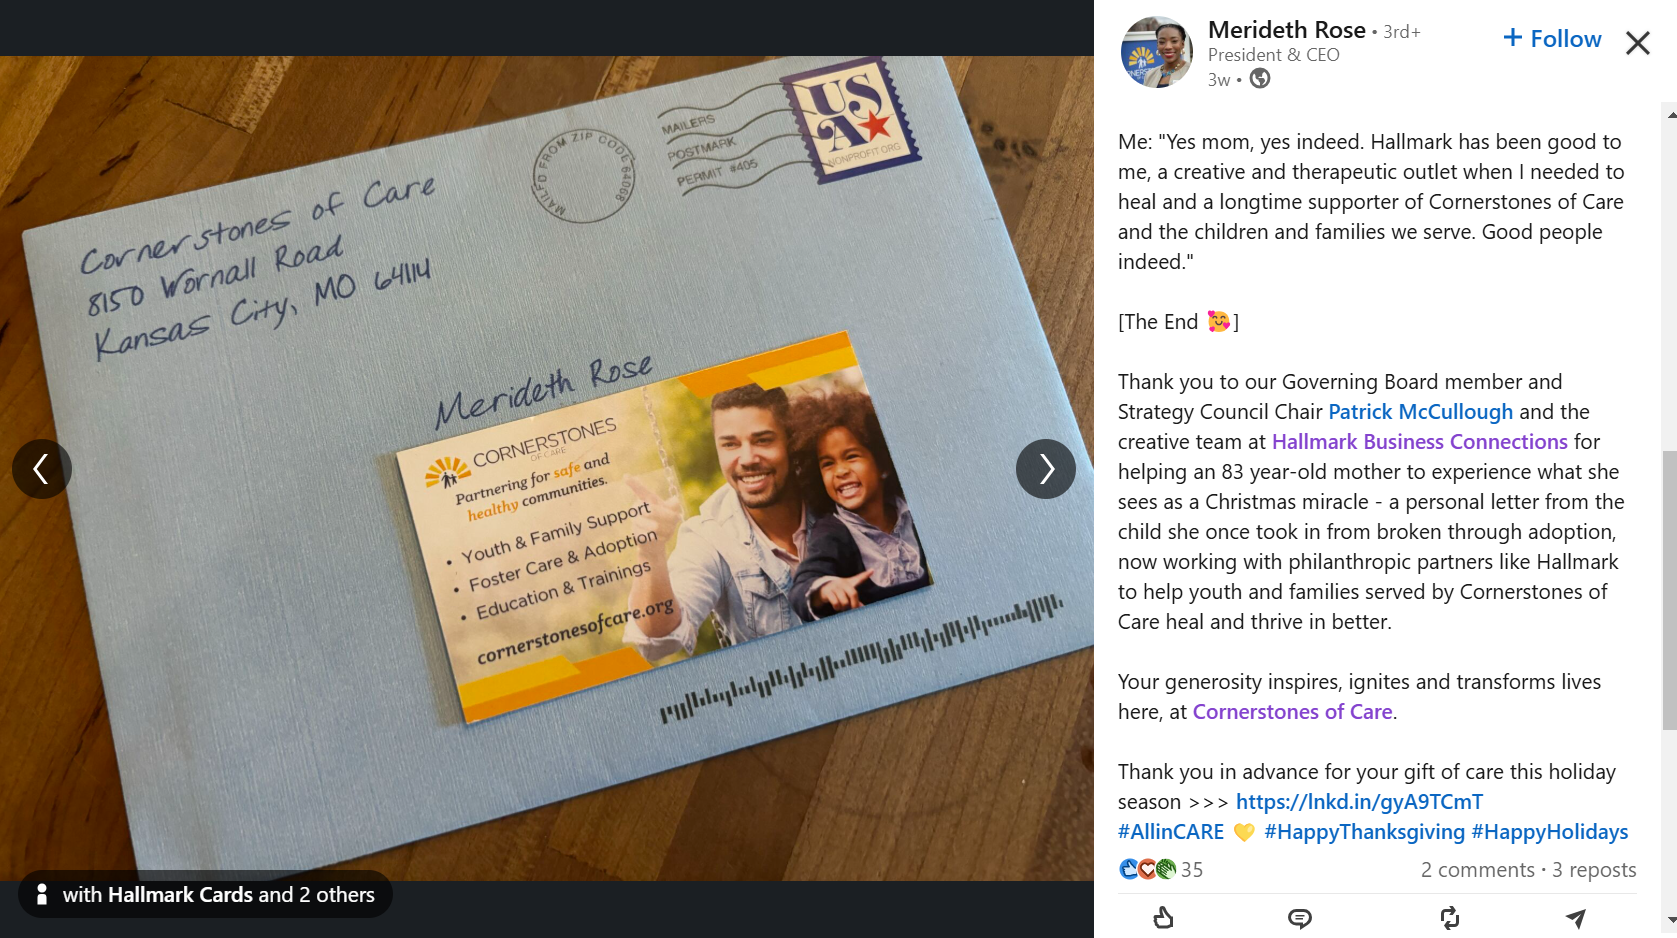Visit the Cornerstones of Care page link
This screenshot has height=938, width=1677.
[x=1292, y=712]
